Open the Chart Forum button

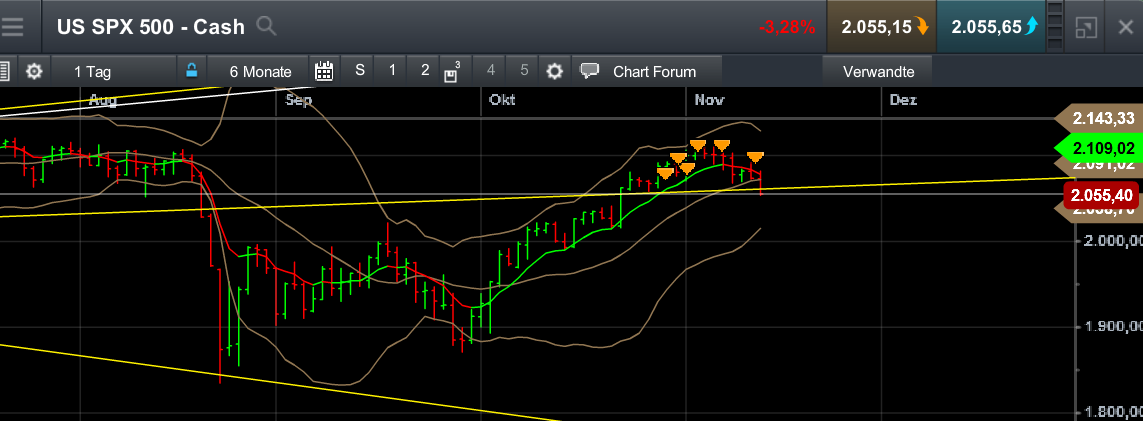coord(647,71)
